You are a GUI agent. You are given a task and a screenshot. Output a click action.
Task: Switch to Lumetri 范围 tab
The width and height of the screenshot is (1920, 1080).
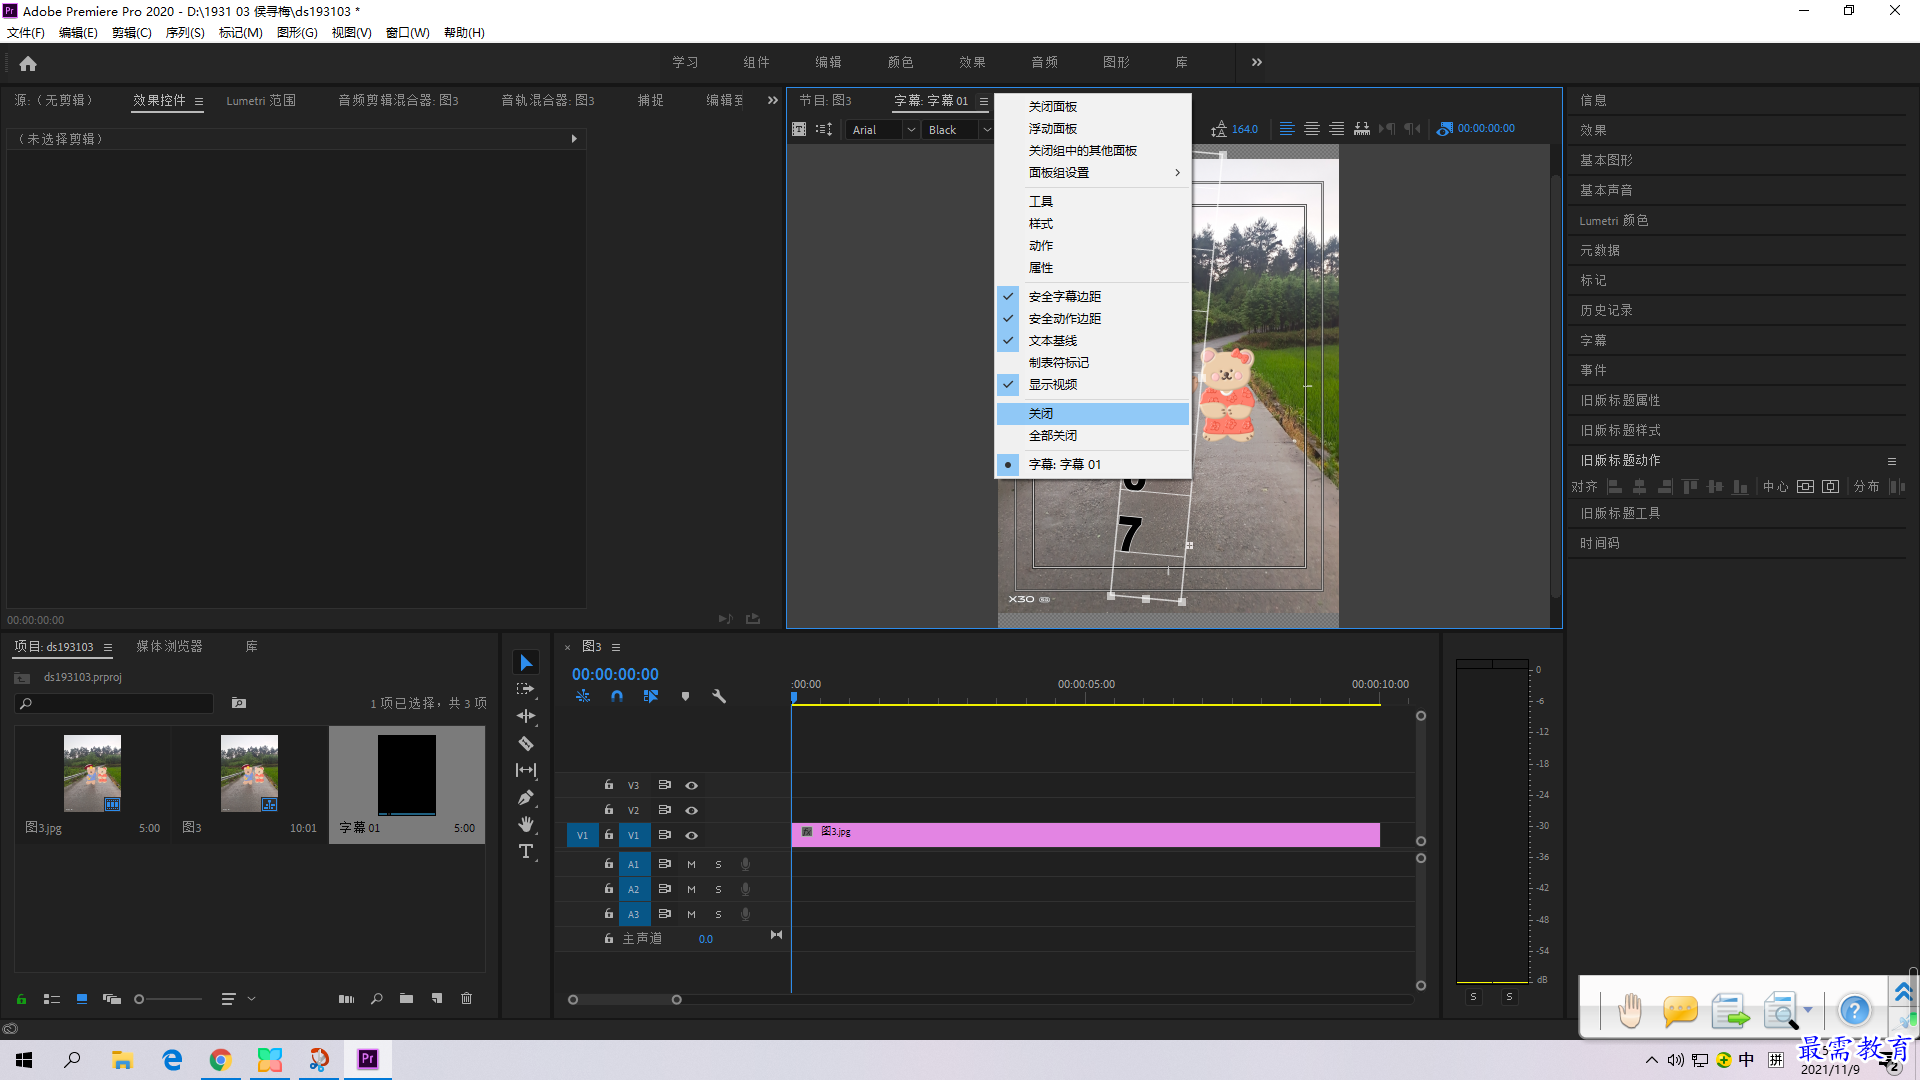point(260,100)
